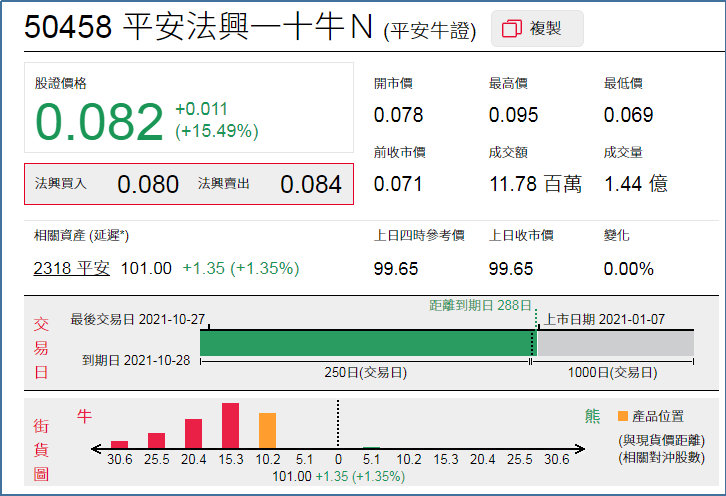Click the (平安牛證) label in the title

point(430,31)
